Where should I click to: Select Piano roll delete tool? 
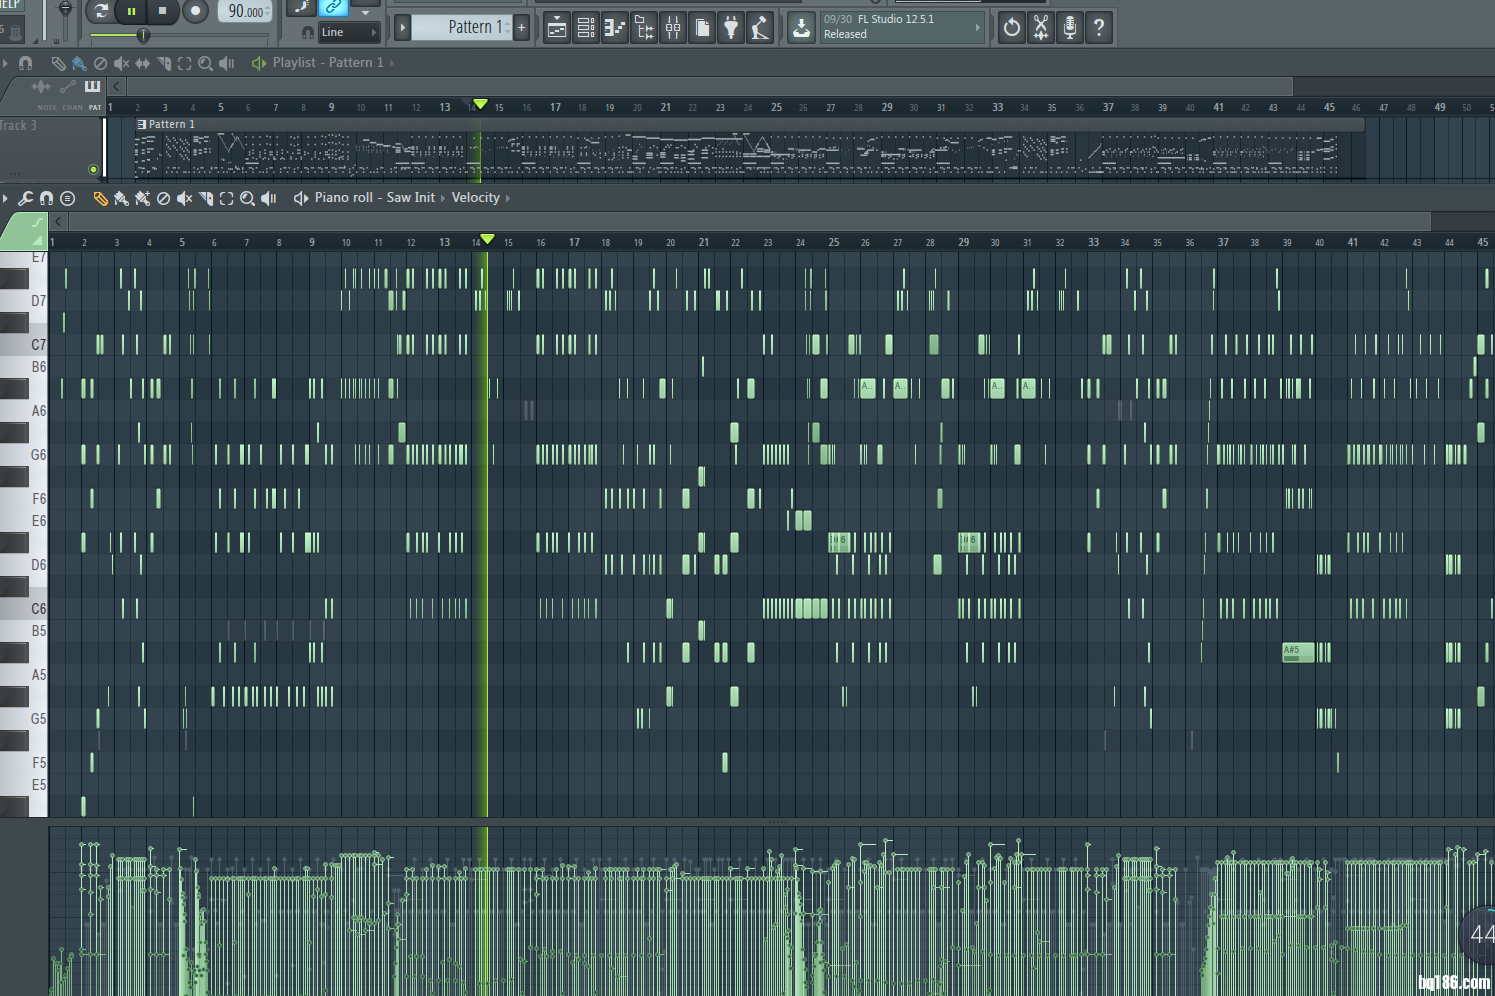click(163, 198)
